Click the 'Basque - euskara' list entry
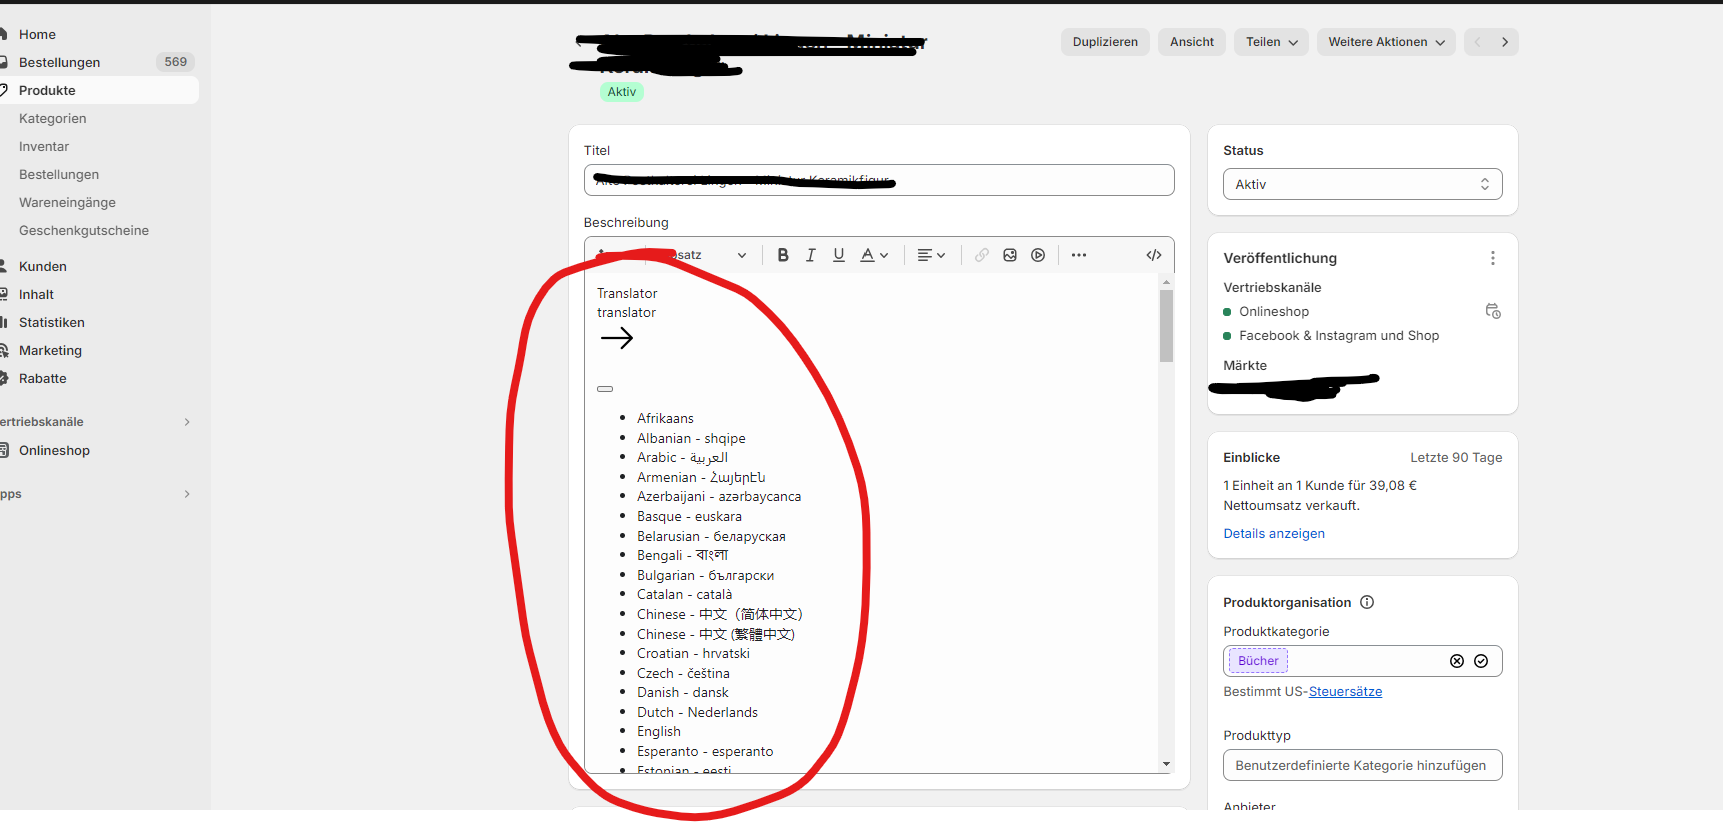This screenshot has width=1724, height=823. click(x=689, y=517)
